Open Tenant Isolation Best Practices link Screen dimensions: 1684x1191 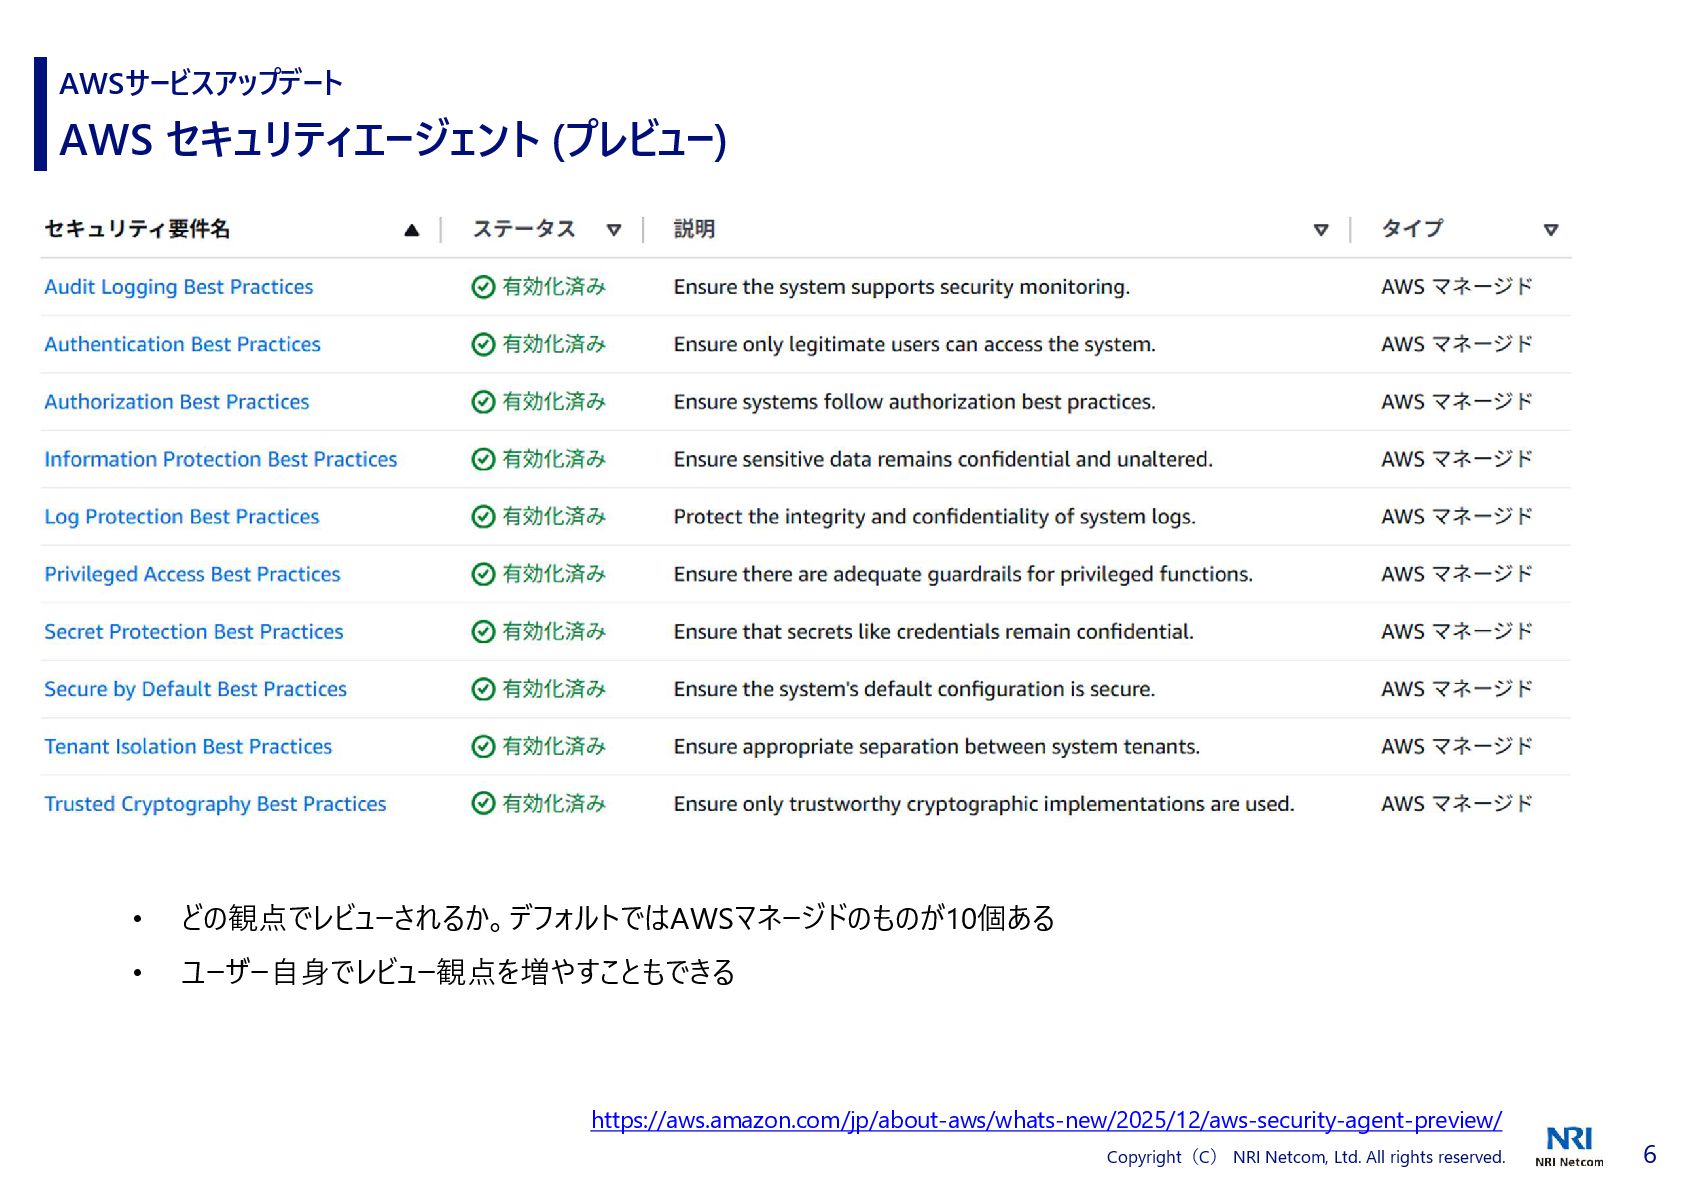tap(188, 747)
